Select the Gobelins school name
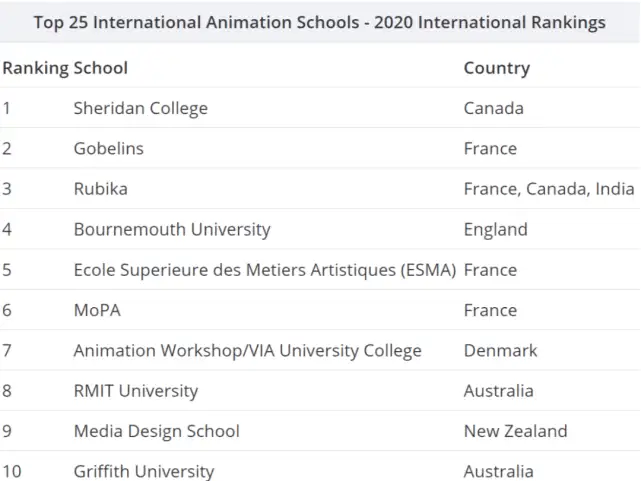This screenshot has height=481, width=641. pos(108,148)
